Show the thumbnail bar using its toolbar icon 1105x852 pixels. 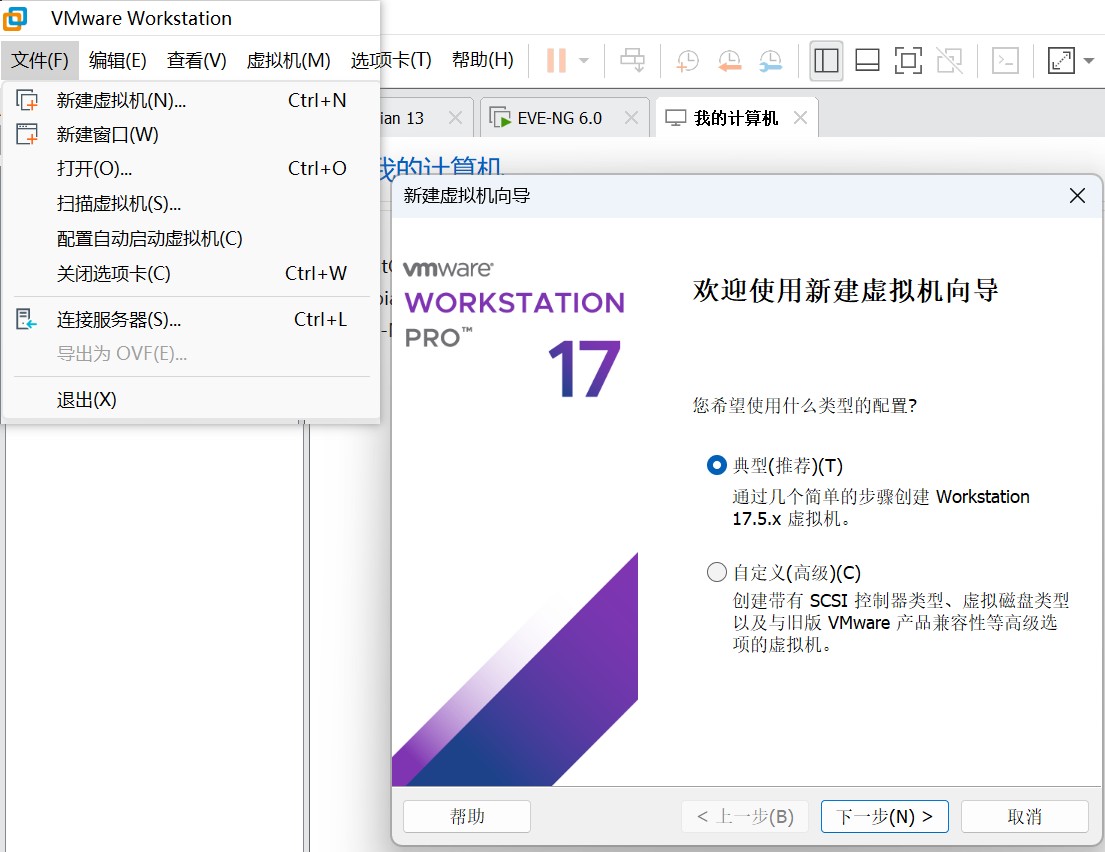pyautogui.click(x=866, y=60)
